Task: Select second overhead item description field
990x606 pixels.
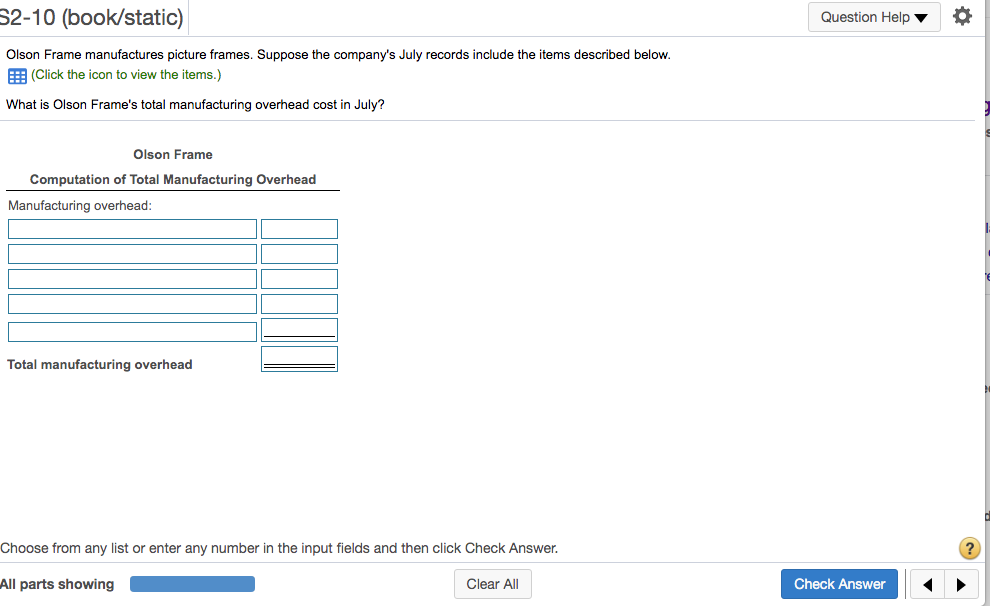Action: click(x=133, y=254)
